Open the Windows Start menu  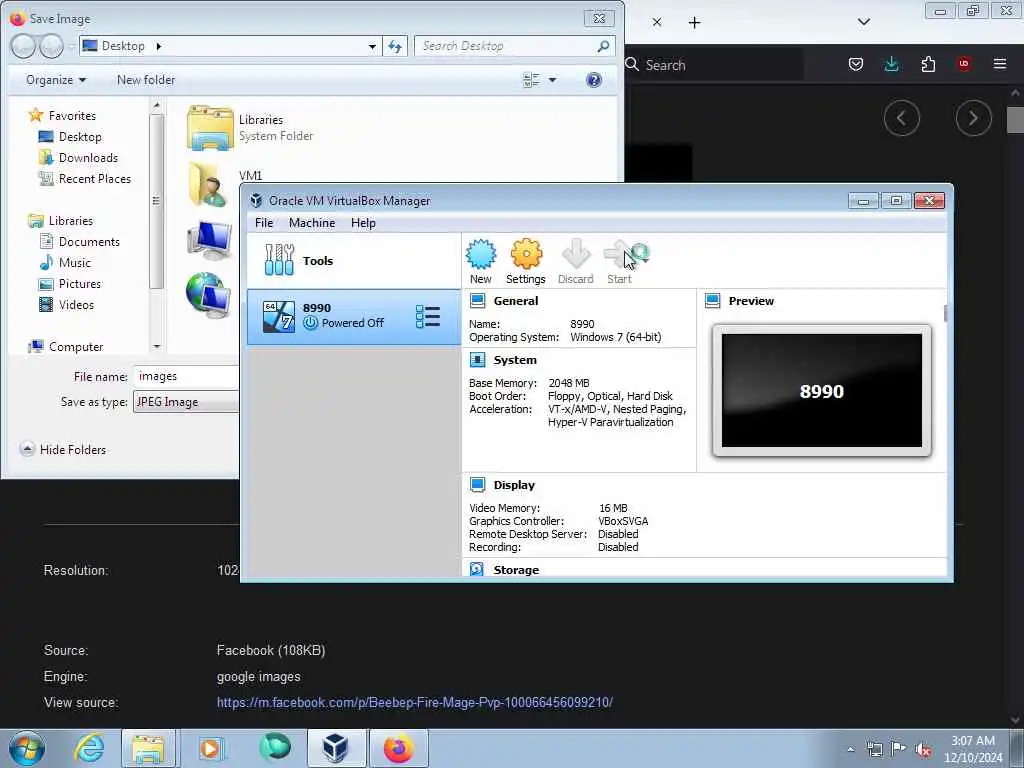click(x=27, y=748)
